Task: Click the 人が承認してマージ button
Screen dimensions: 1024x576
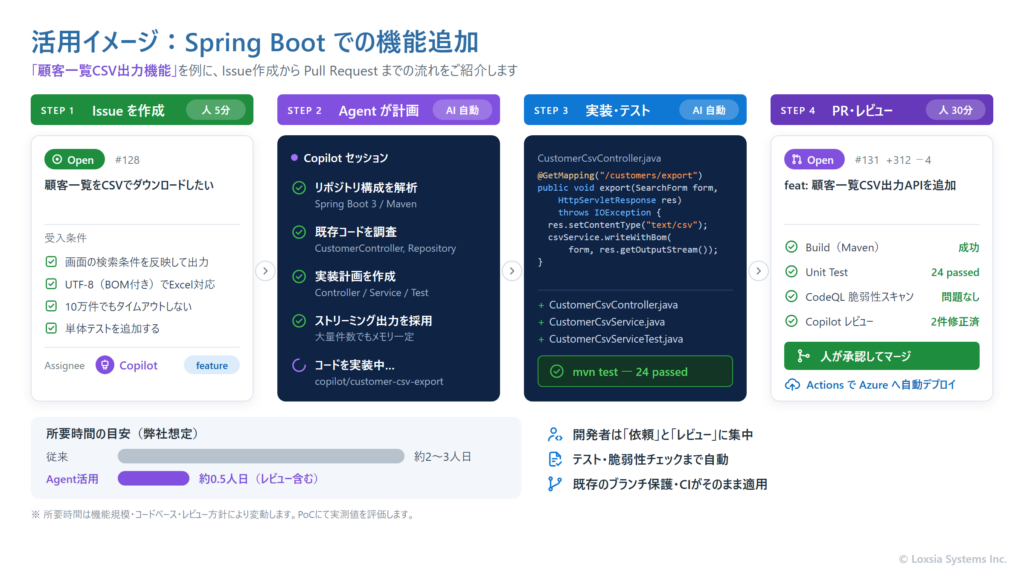Action: click(x=882, y=356)
